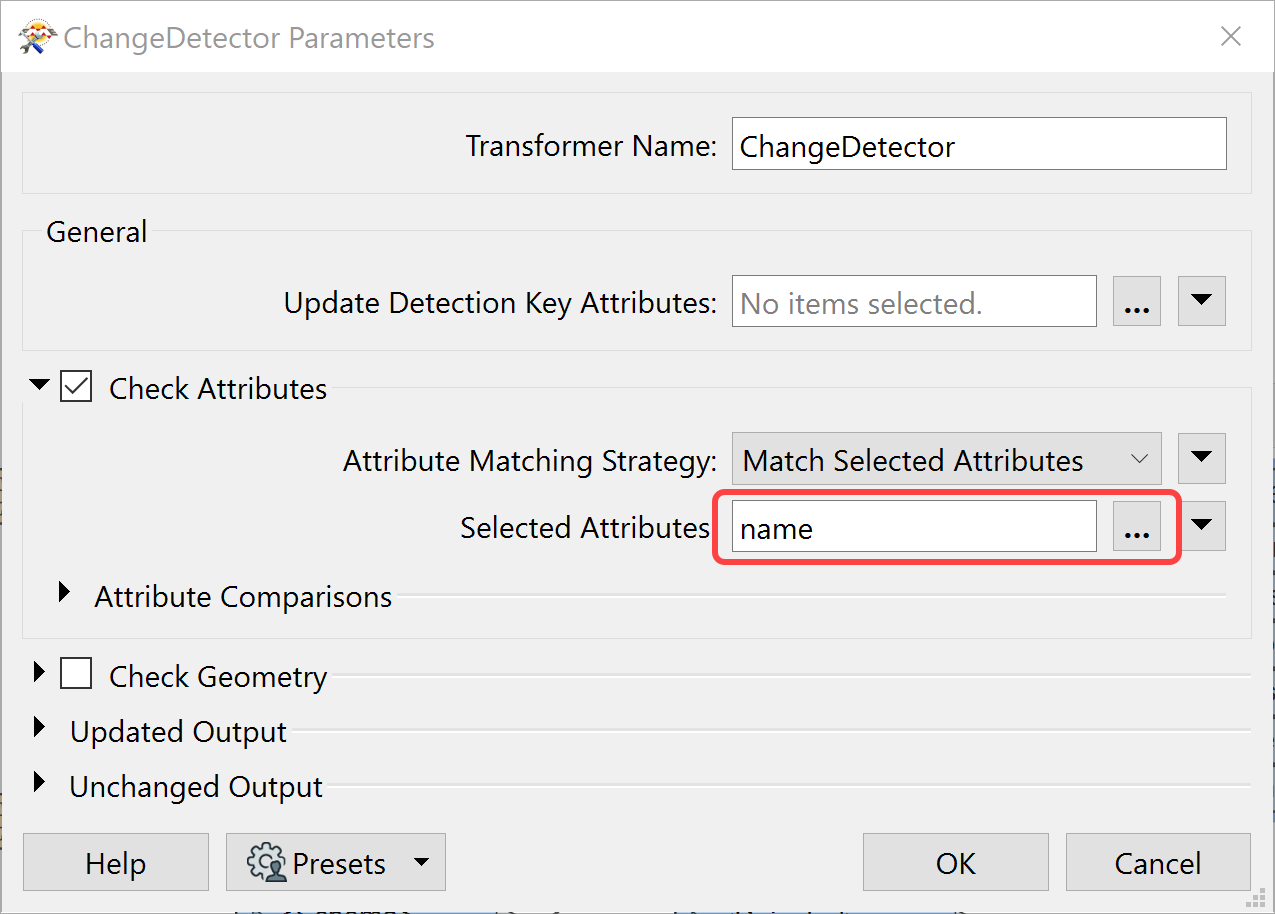Open arrow menu beside Update Detection Key Attributes

coord(1201,301)
